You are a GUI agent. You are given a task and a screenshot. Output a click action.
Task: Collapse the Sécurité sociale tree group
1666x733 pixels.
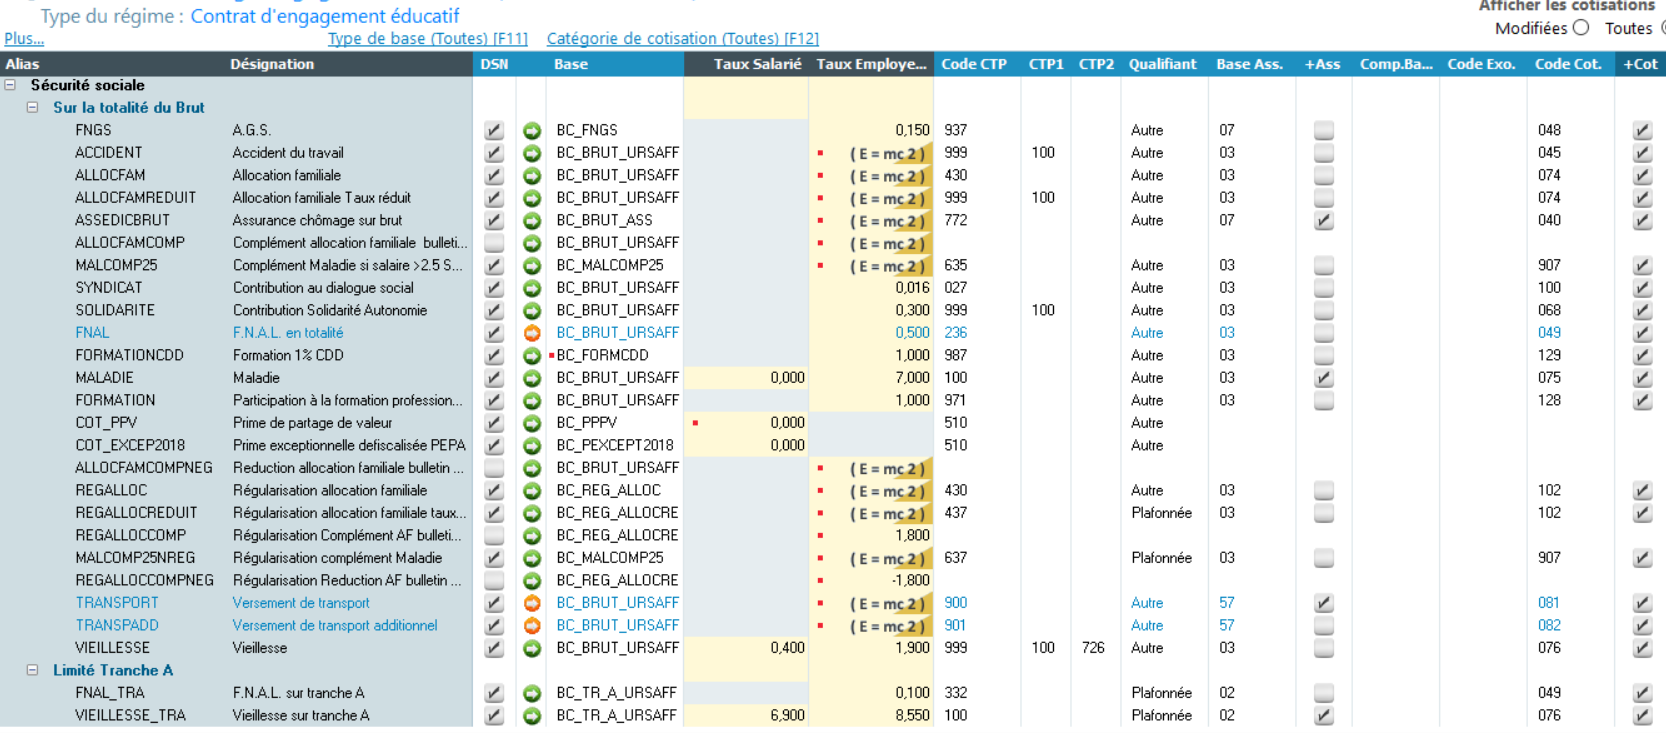coord(11,85)
